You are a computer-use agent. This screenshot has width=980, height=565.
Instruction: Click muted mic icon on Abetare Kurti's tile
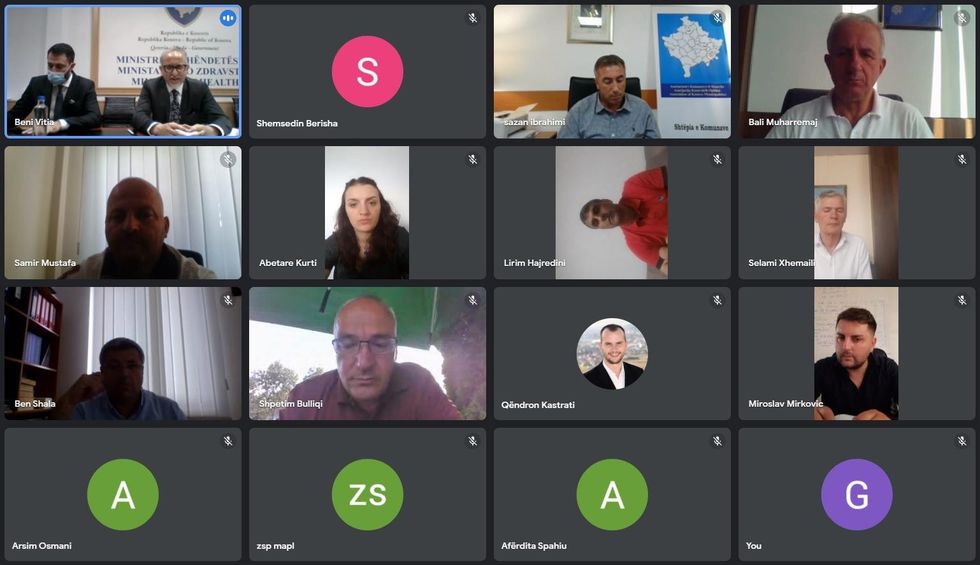pyautogui.click(x=473, y=159)
